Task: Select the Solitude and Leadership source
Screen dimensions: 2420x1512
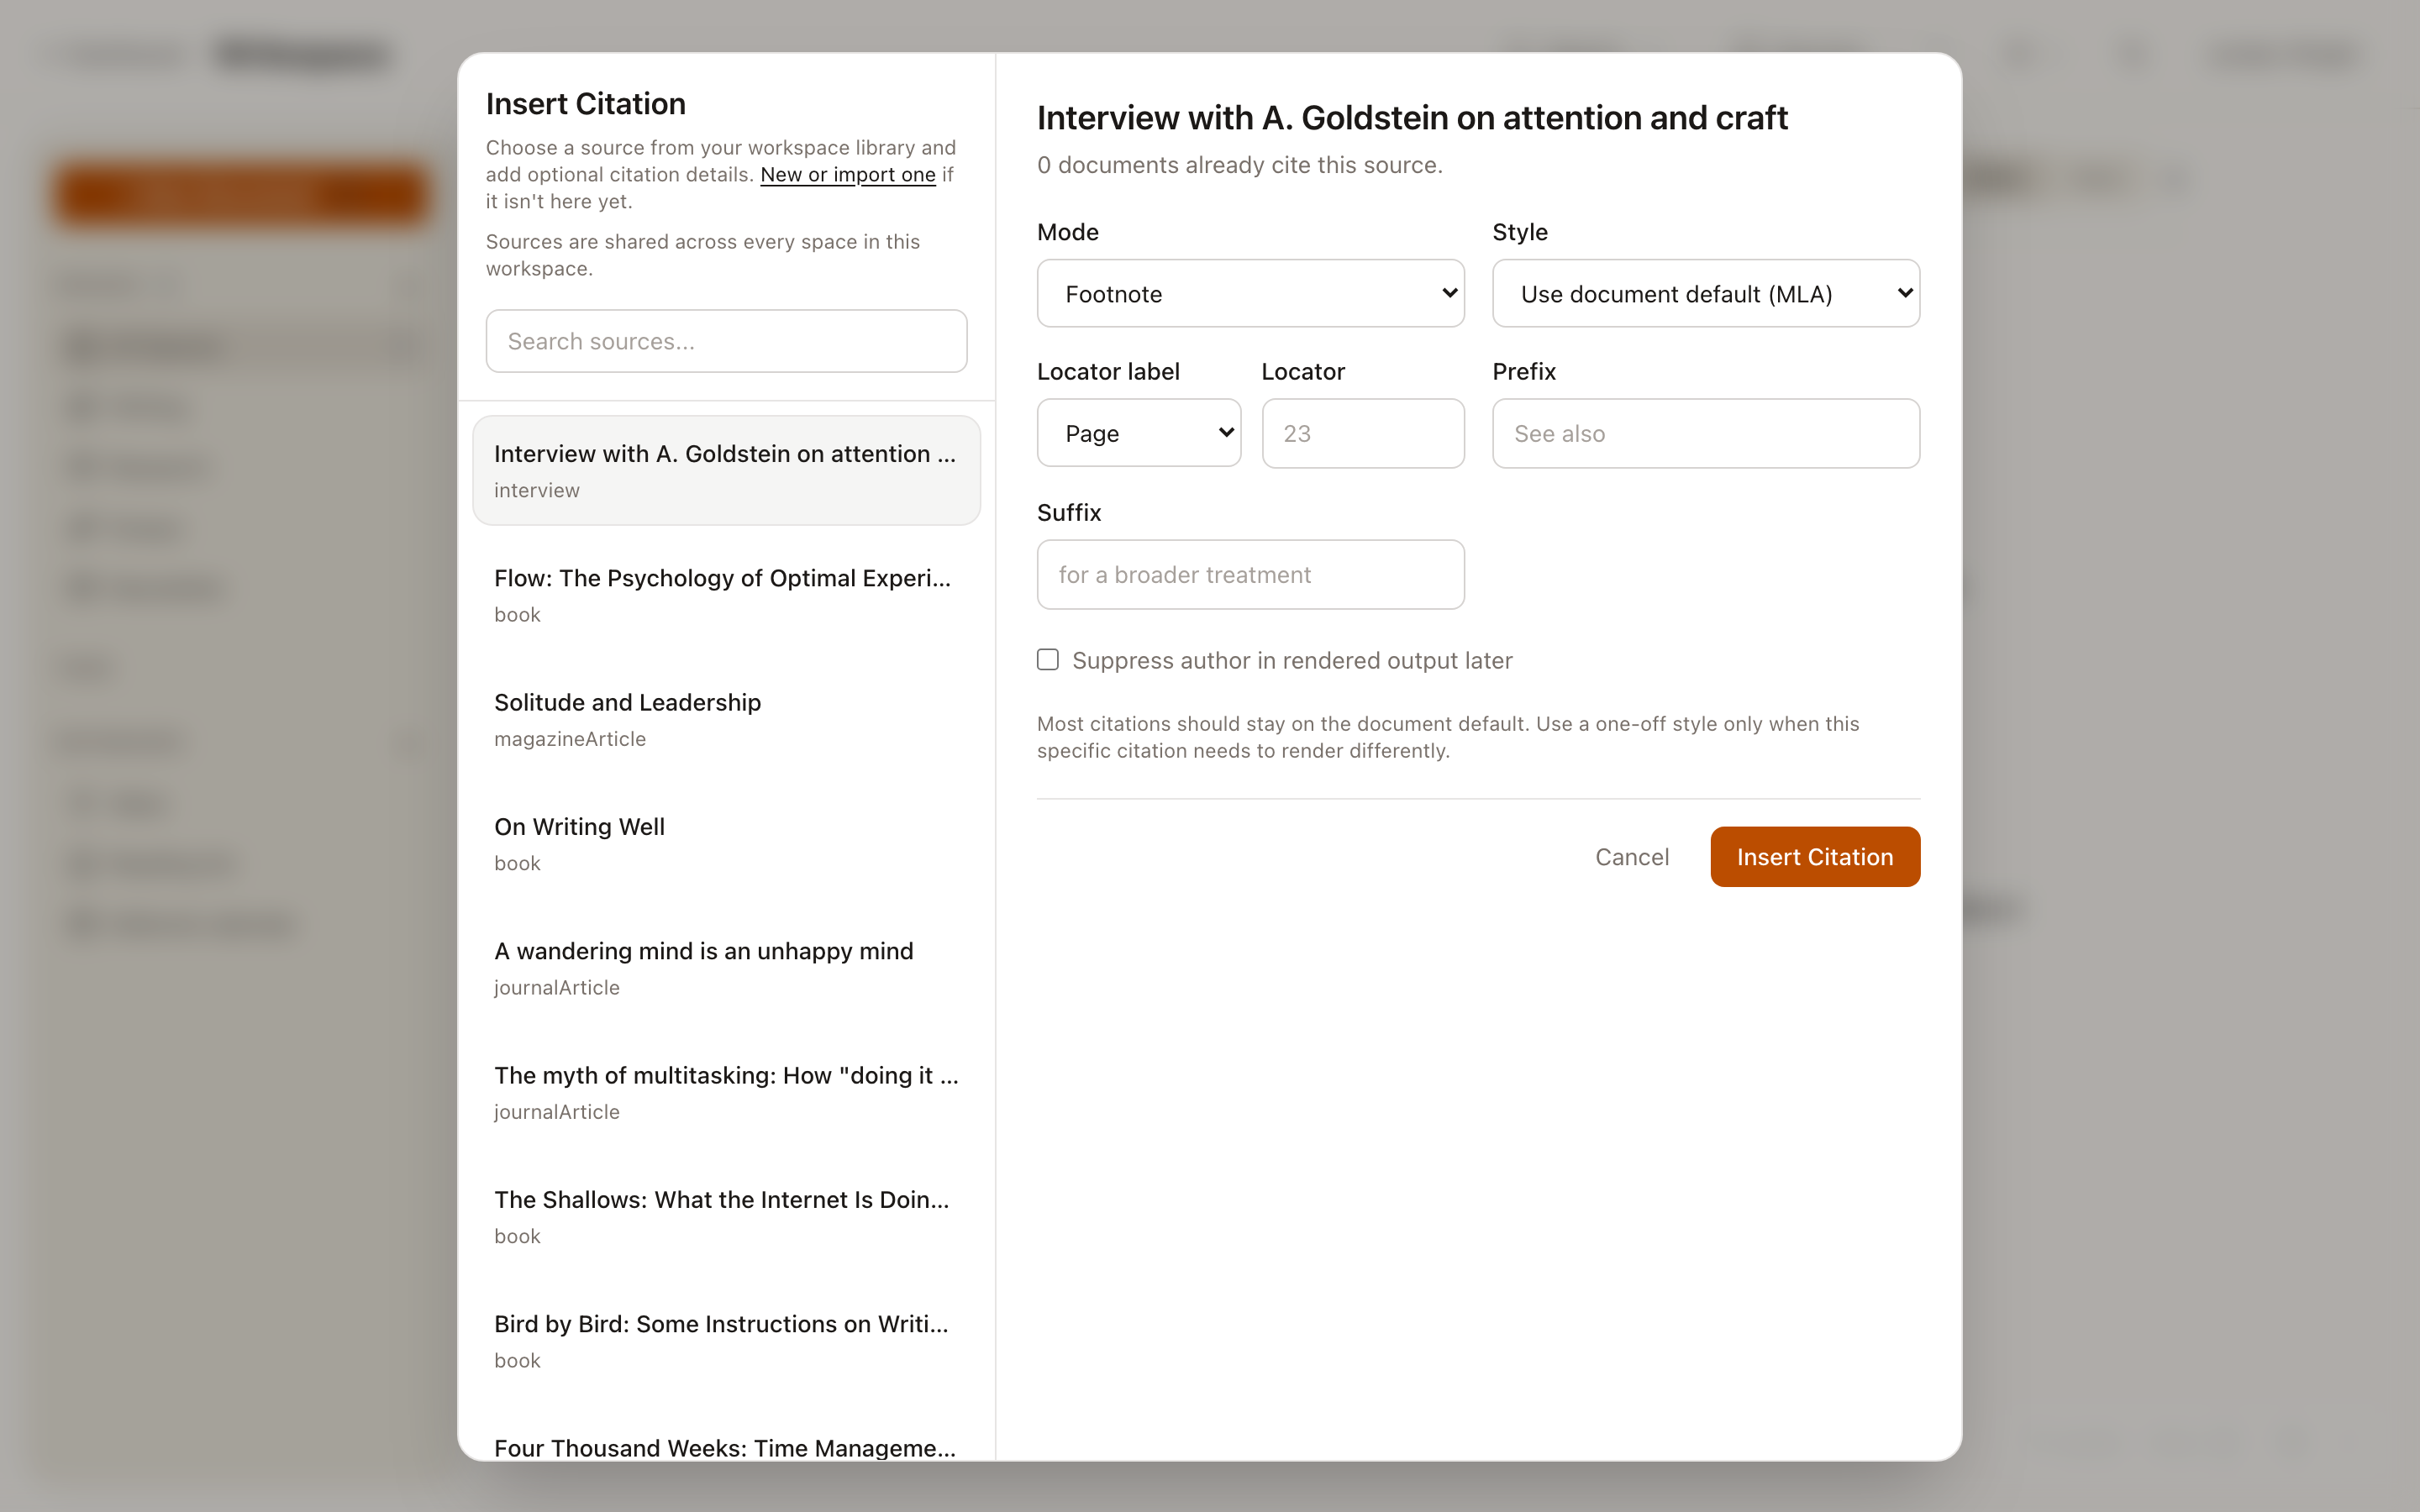Action: tap(725, 717)
